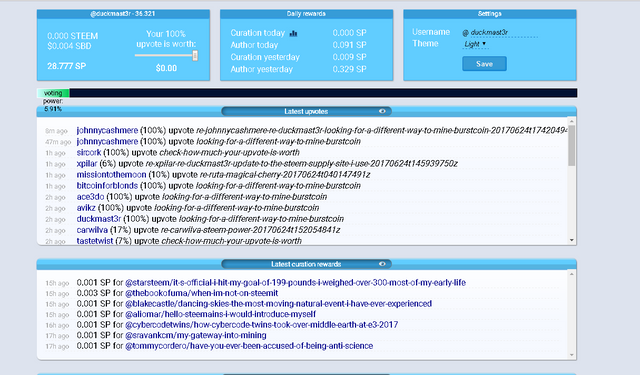640x375 pixels.
Task: Open bitcoinforblonds user link
Action: 107,185
